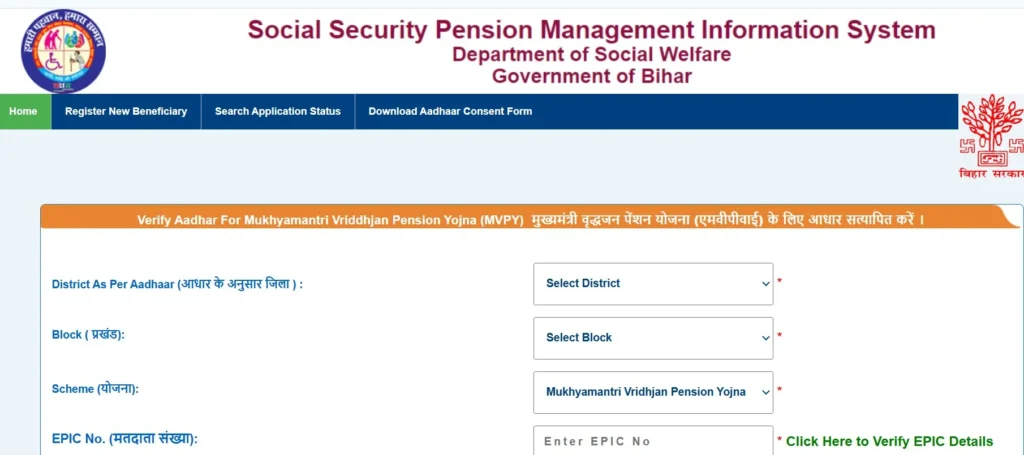Click the Social Security Pension circular logo
The width and height of the screenshot is (1024, 455).
63,51
